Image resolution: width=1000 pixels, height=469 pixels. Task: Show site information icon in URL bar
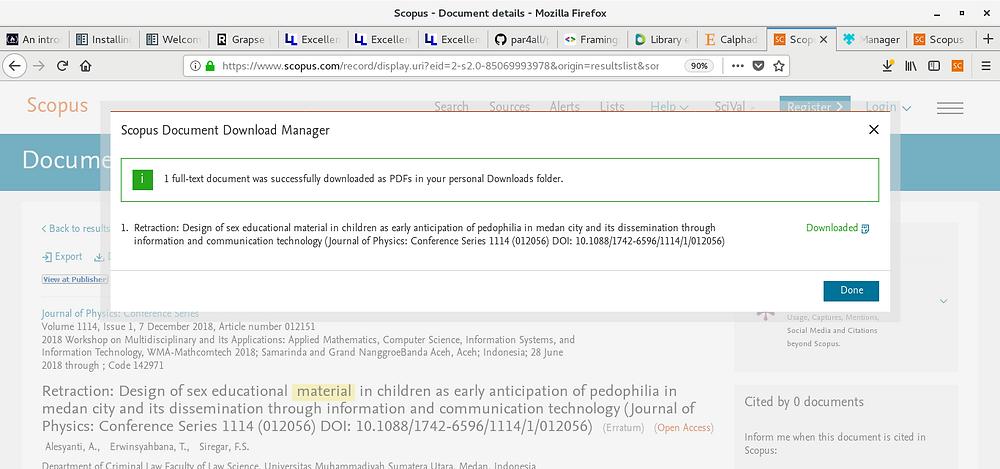point(195,66)
